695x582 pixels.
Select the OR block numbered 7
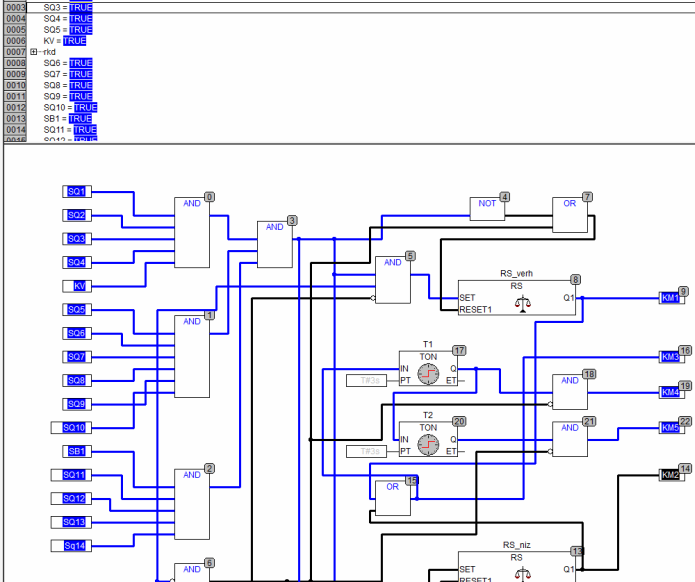coord(570,215)
